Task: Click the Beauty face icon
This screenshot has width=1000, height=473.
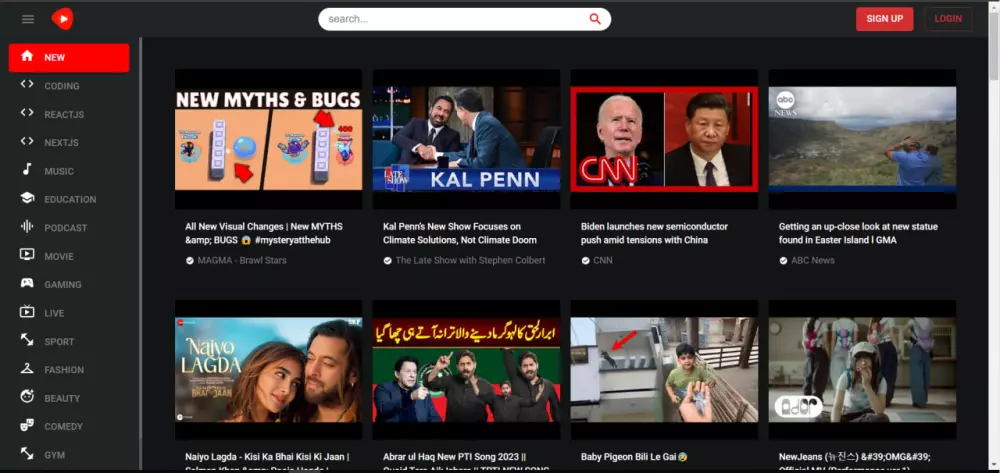Action: [27, 397]
